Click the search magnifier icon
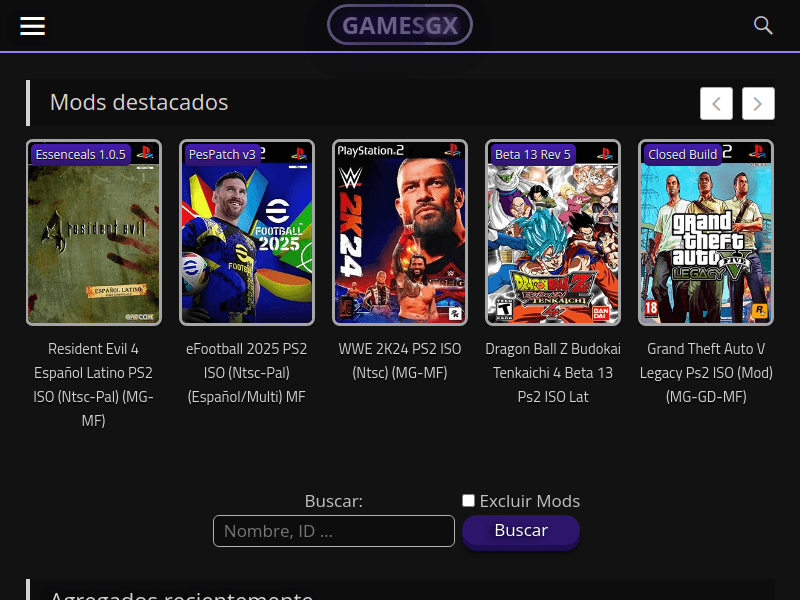Image resolution: width=800 pixels, height=600 pixels. (764, 26)
